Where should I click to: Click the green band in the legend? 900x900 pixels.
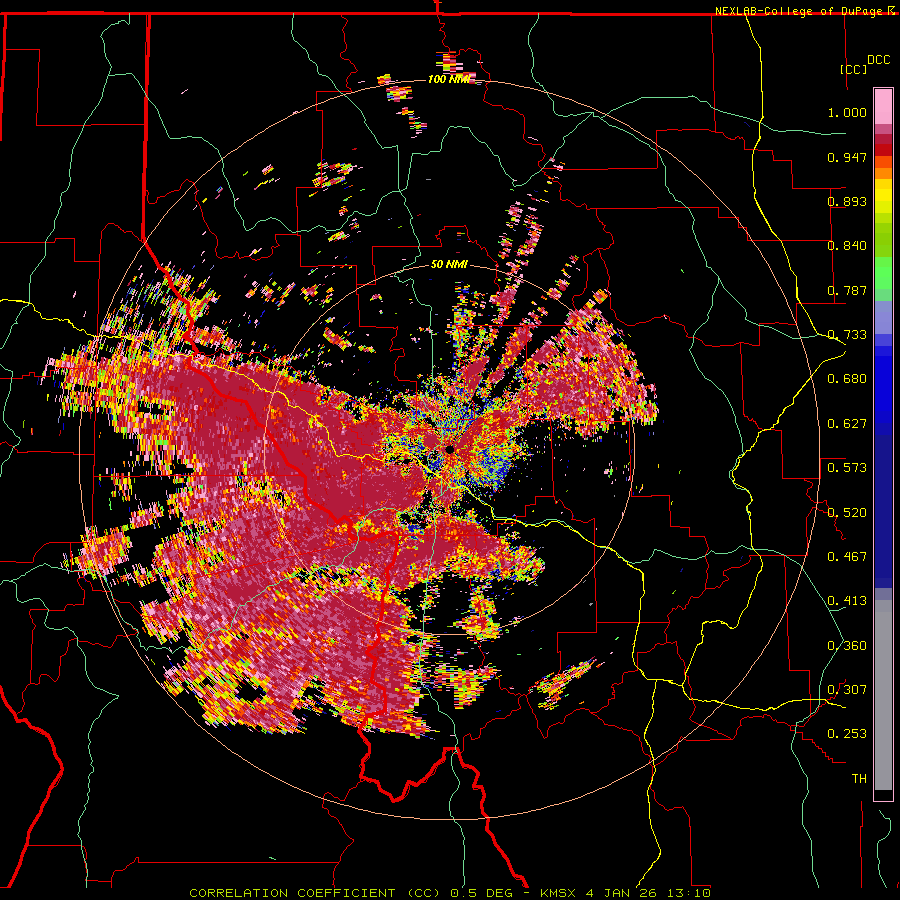tap(883, 273)
